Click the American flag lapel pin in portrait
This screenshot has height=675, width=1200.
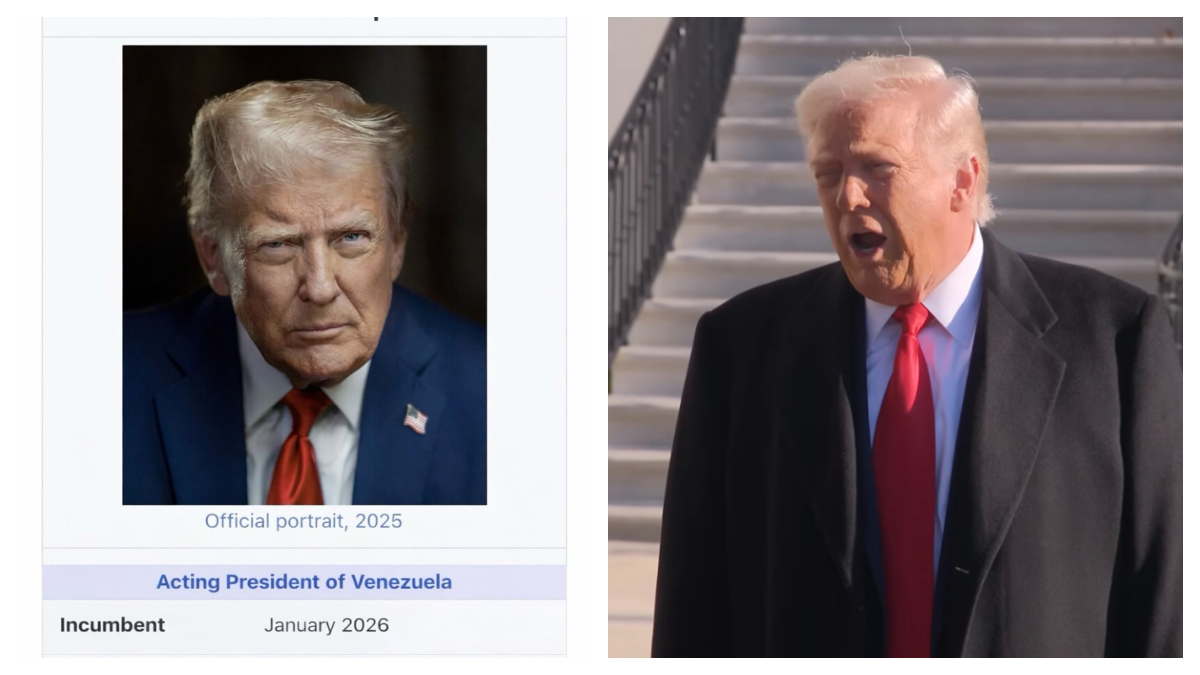tap(416, 418)
